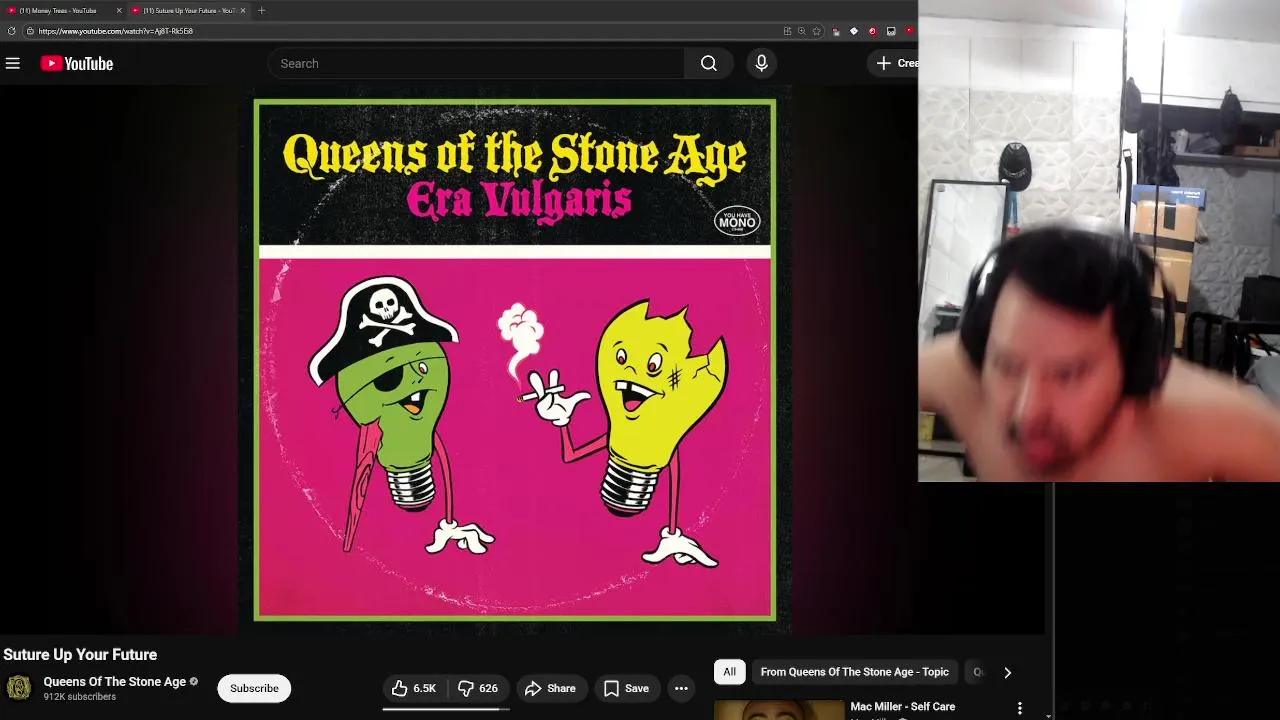1280x720 pixels.
Task: Subscribe to Queens Of The Stone Age
Action: (254, 688)
